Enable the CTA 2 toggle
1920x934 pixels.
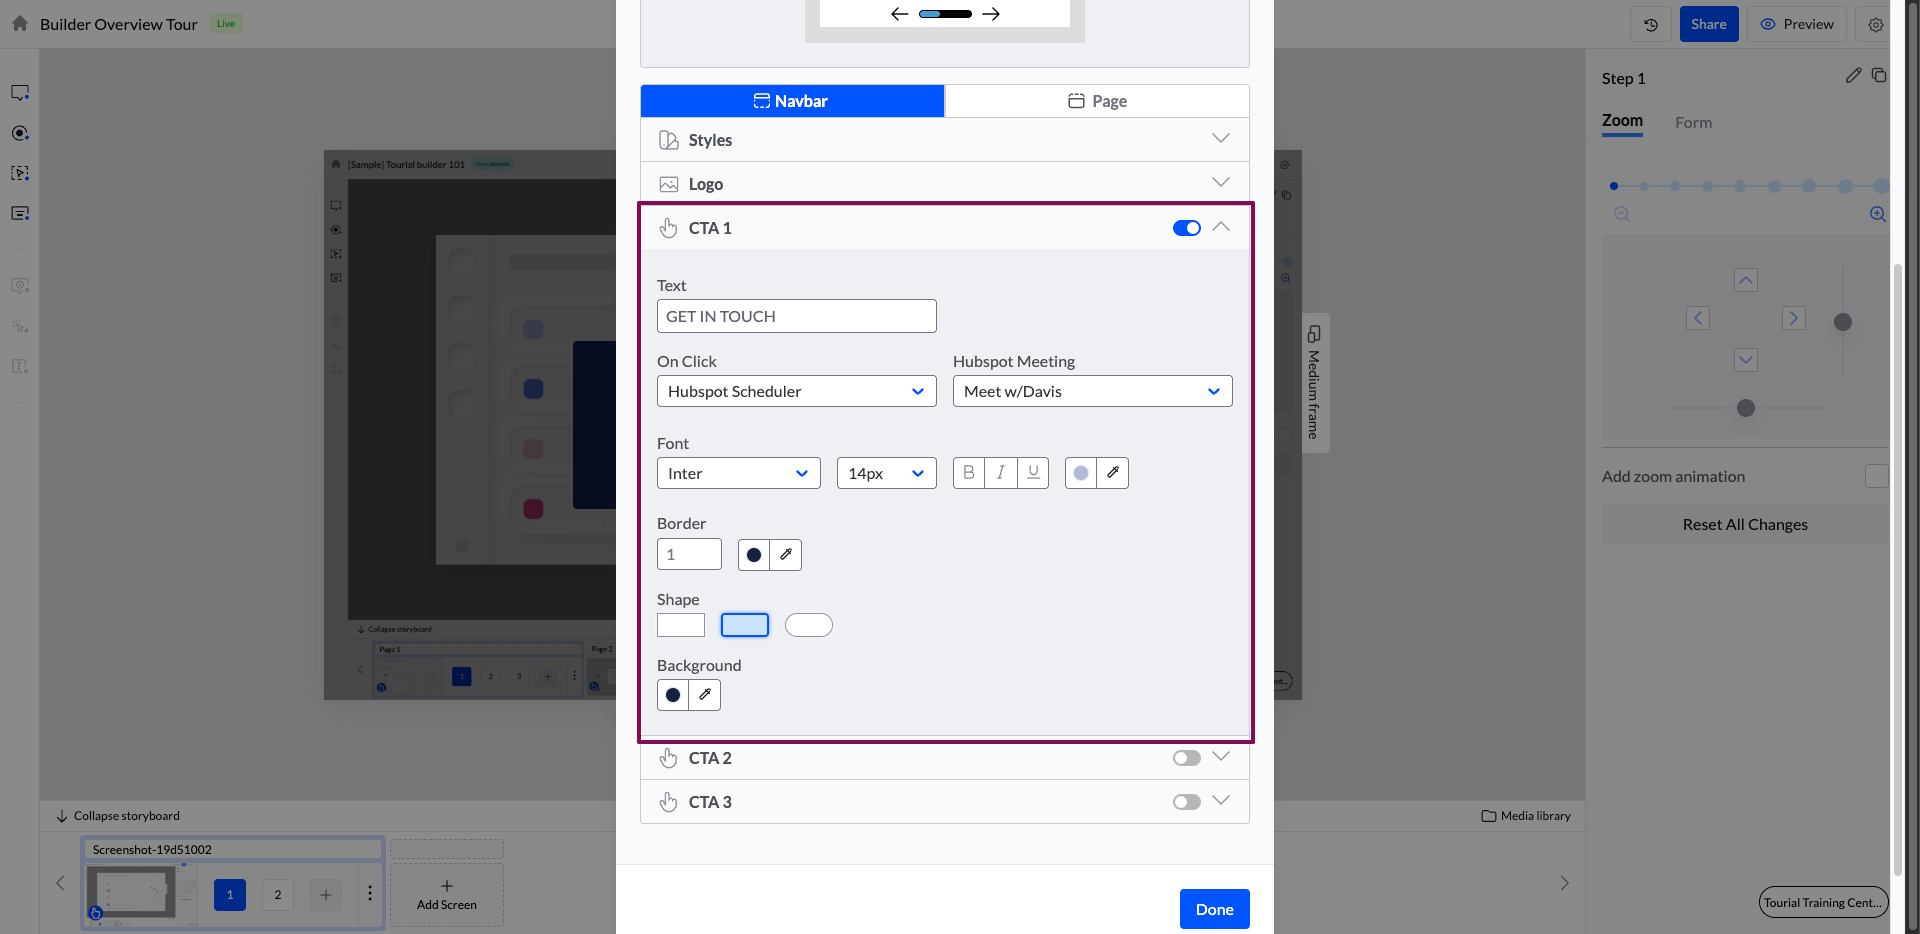(x=1187, y=758)
